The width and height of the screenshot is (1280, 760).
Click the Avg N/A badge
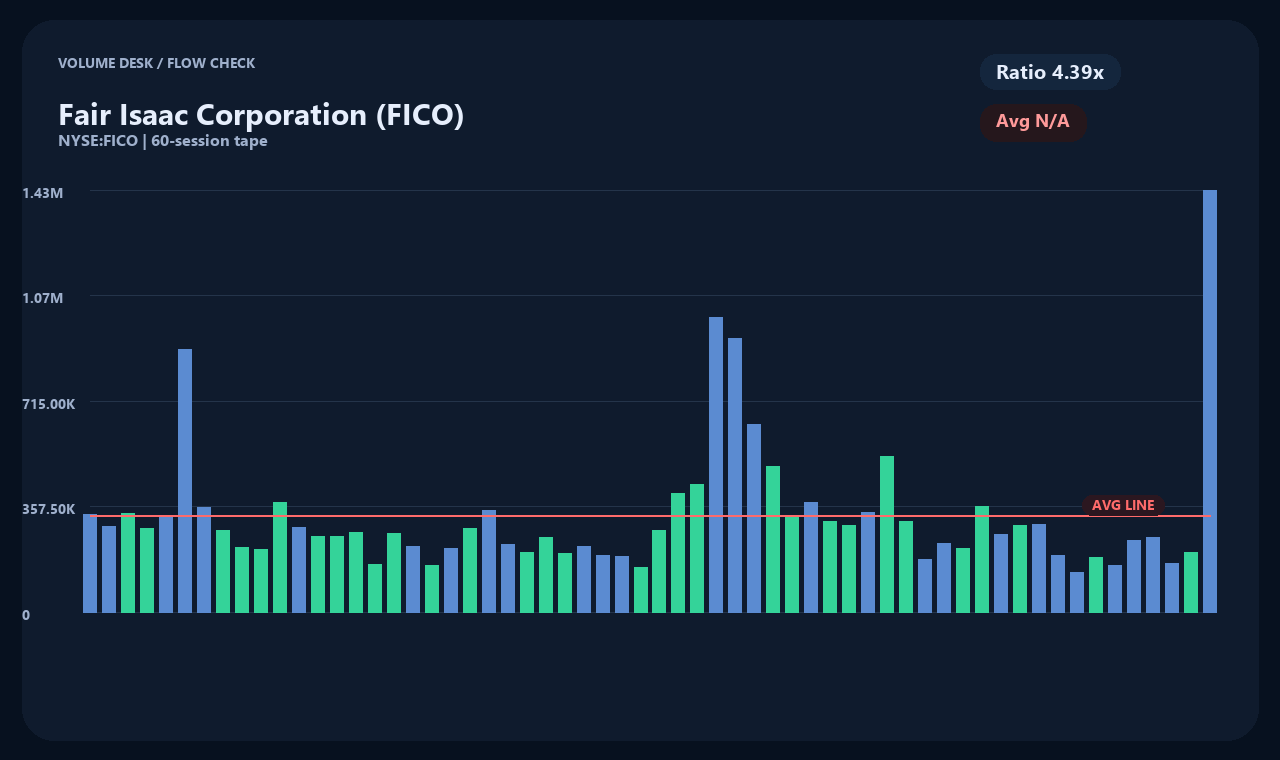coord(1033,122)
